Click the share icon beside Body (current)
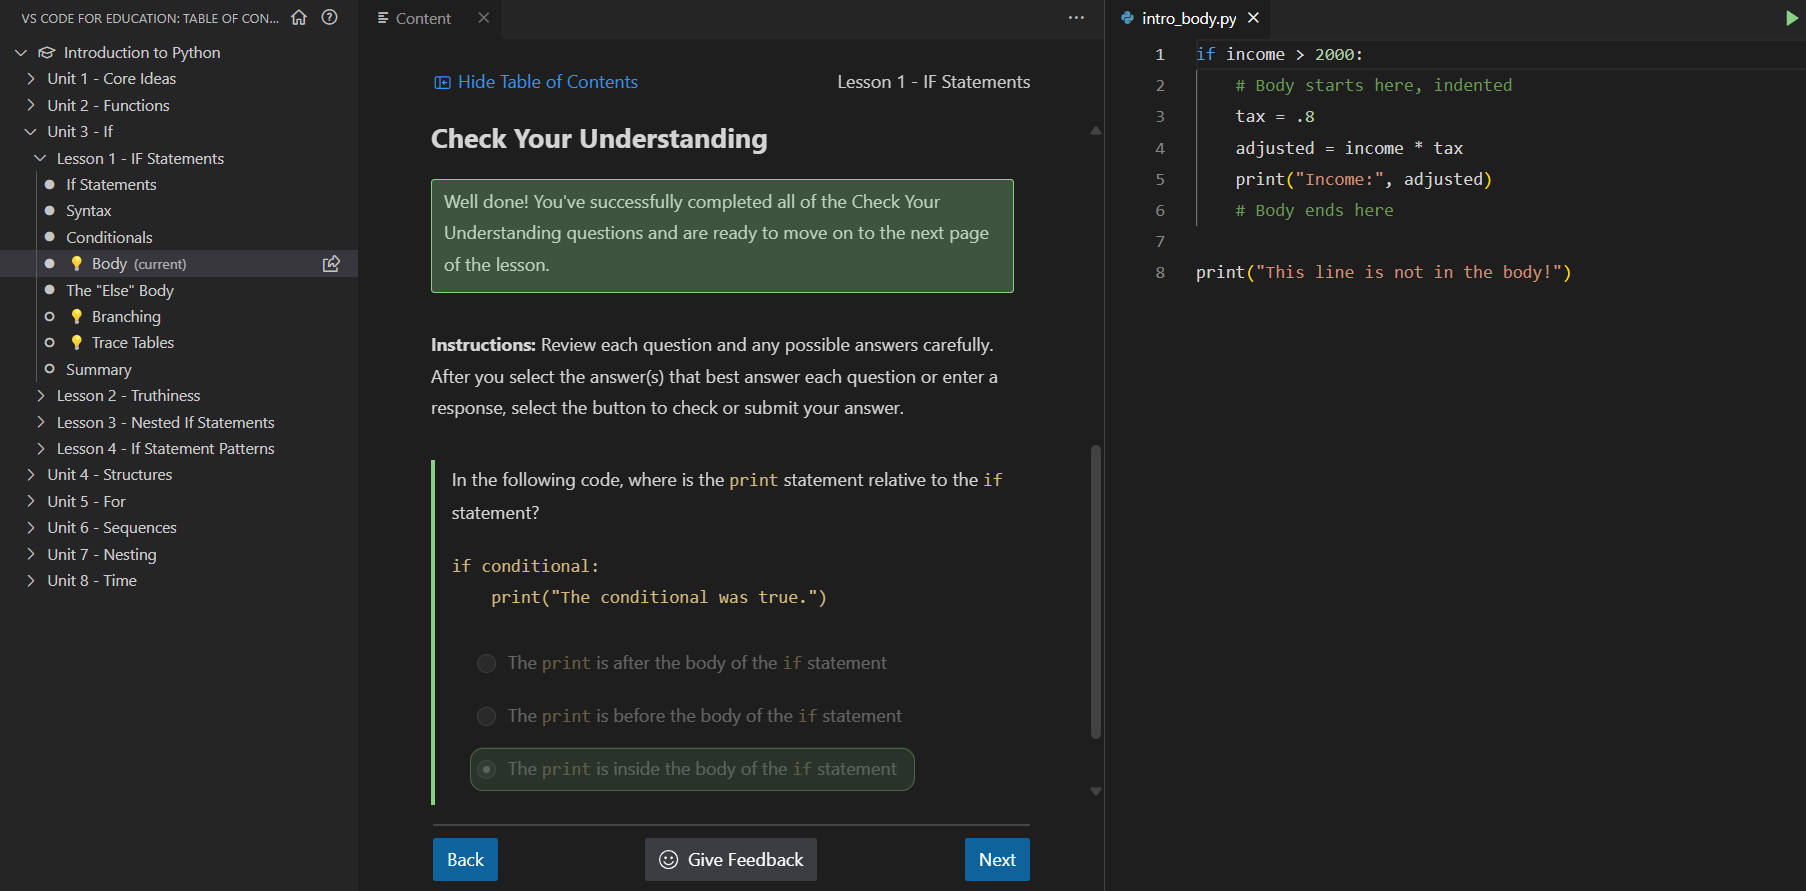This screenshot has width=1806, height=891. 331,264
